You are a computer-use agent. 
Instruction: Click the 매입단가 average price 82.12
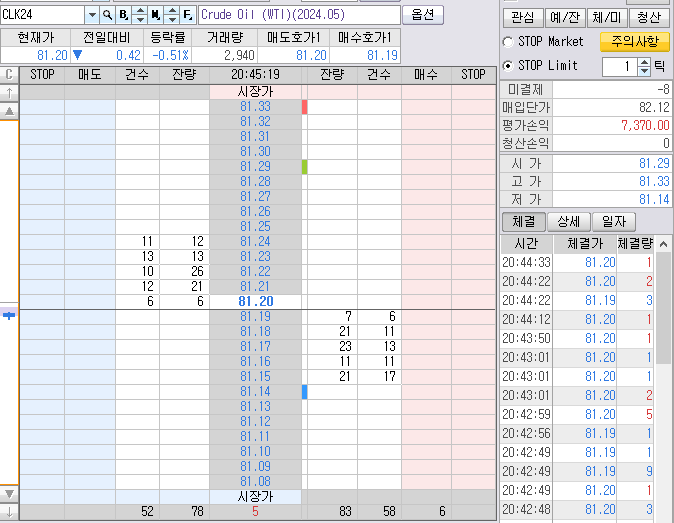coord(611,107)
